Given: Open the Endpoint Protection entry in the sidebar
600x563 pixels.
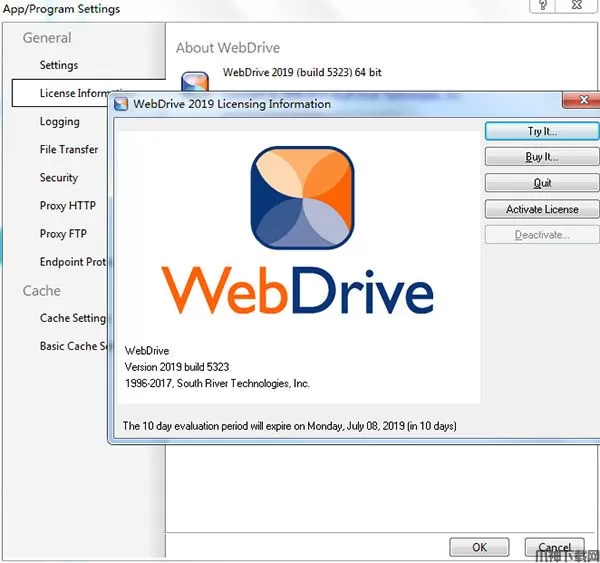Looking at the screenshot, I should 75,262.
